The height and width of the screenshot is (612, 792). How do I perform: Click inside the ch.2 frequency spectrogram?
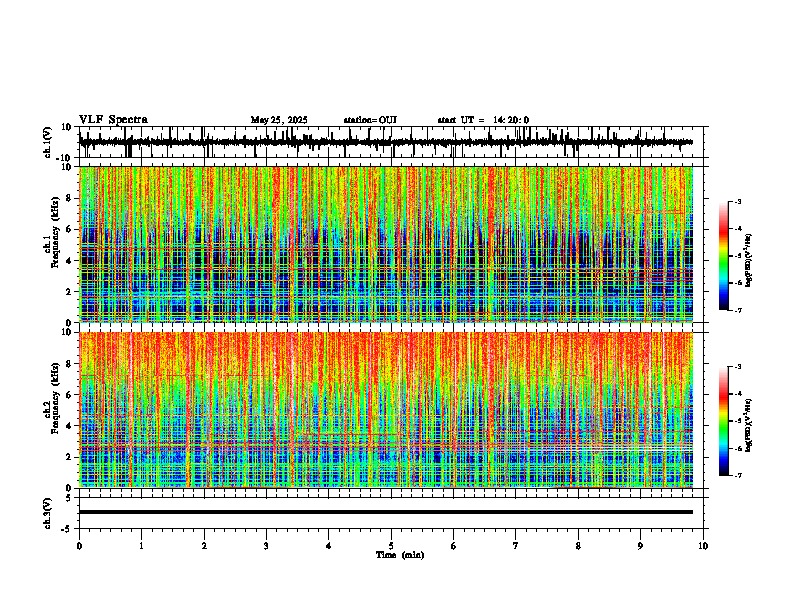coord(386,410)
